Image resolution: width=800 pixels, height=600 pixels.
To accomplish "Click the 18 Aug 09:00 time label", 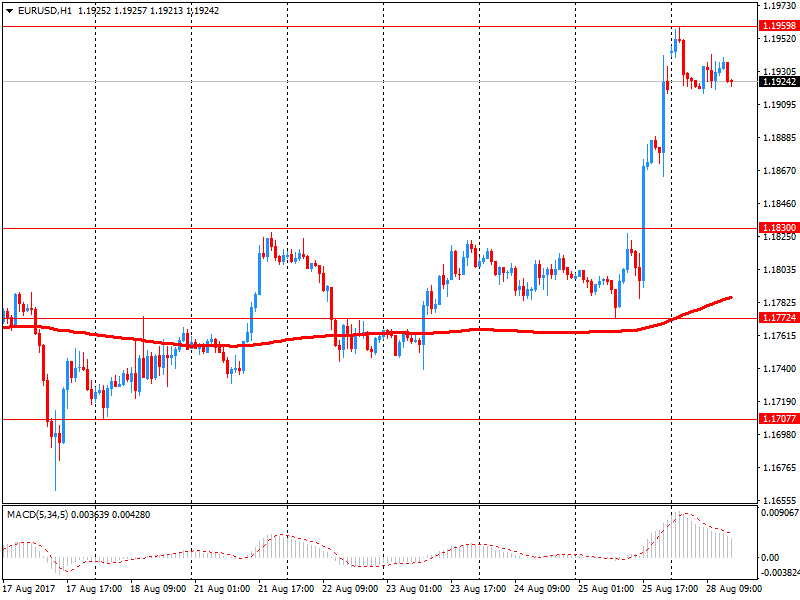I will pyautogui.click(x=158, y=589).
